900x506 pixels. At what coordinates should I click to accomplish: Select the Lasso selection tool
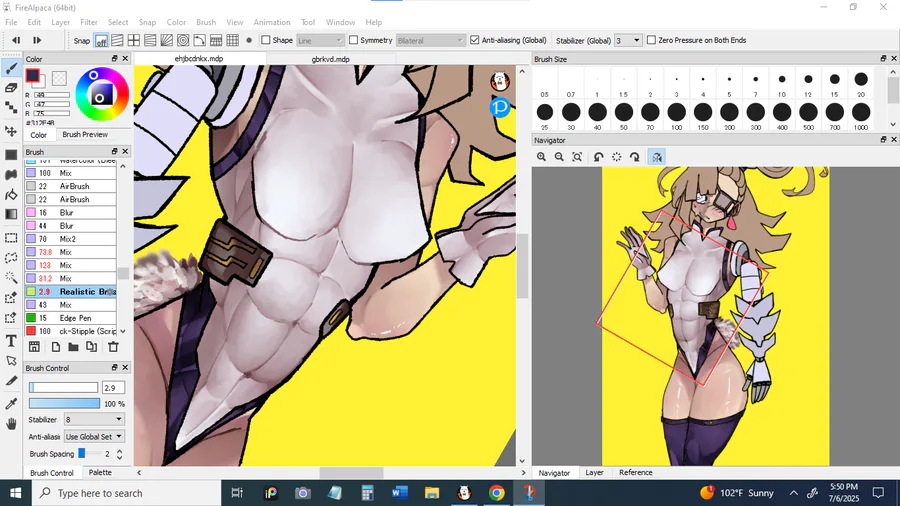[x=11, y=258]
